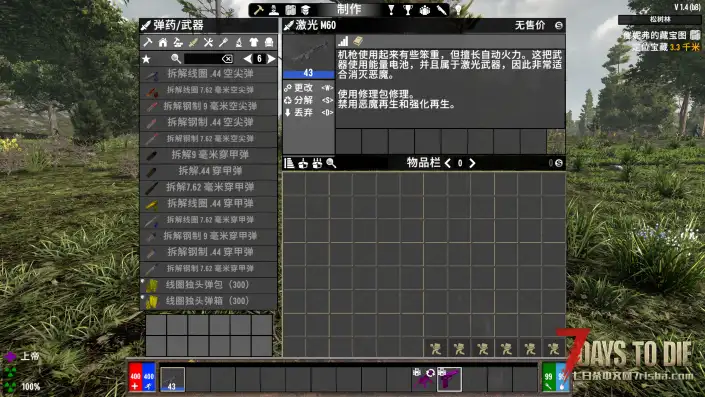
Task: Click the recipe search magnifier icon
Action: coord(176,59)
